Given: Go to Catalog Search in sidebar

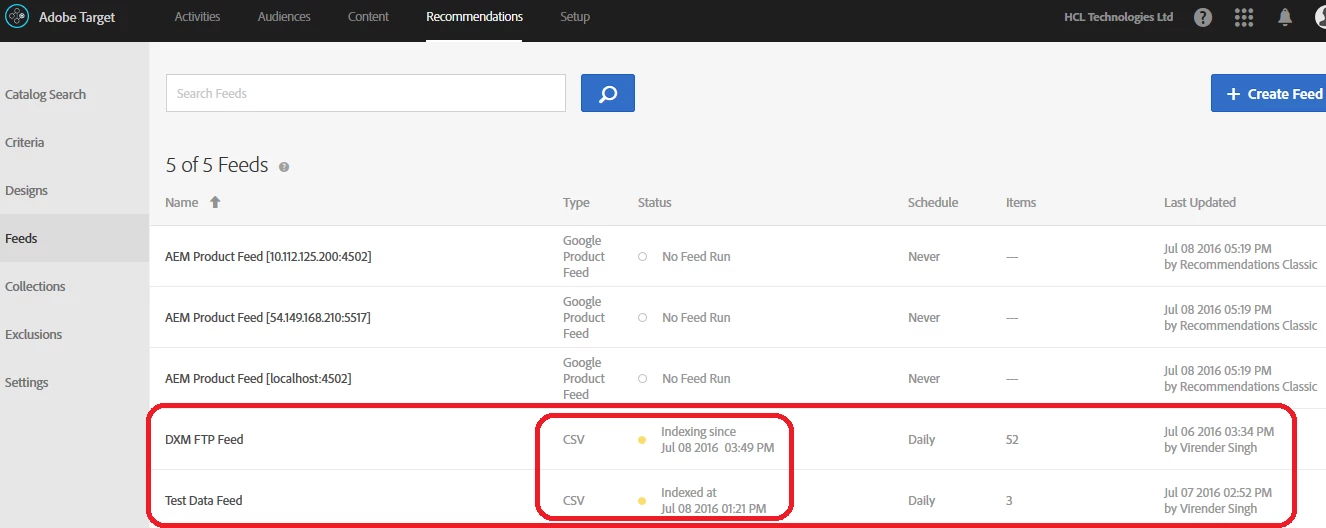Looking at the screenshot, I should point(45,95).
